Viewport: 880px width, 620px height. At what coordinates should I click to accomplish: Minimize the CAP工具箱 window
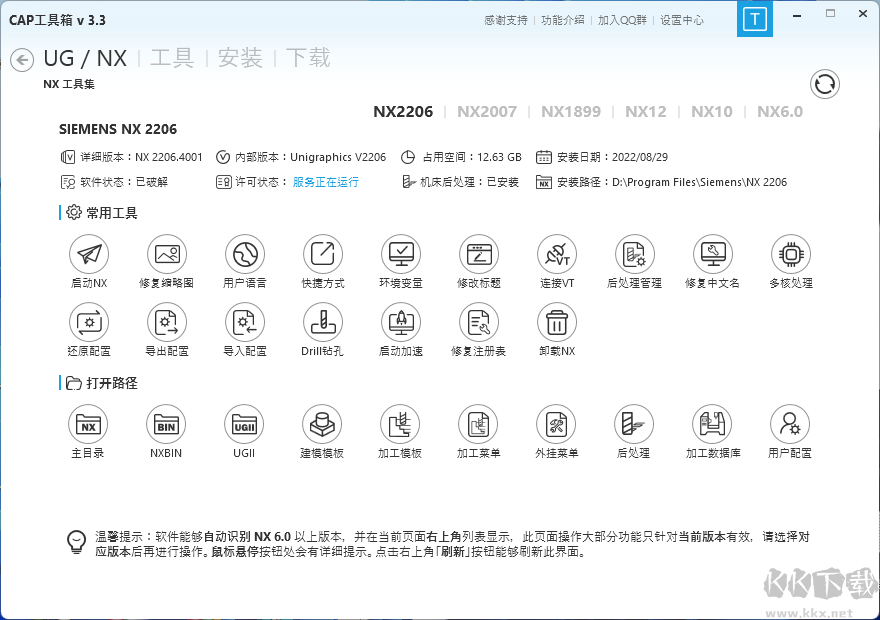797,15
